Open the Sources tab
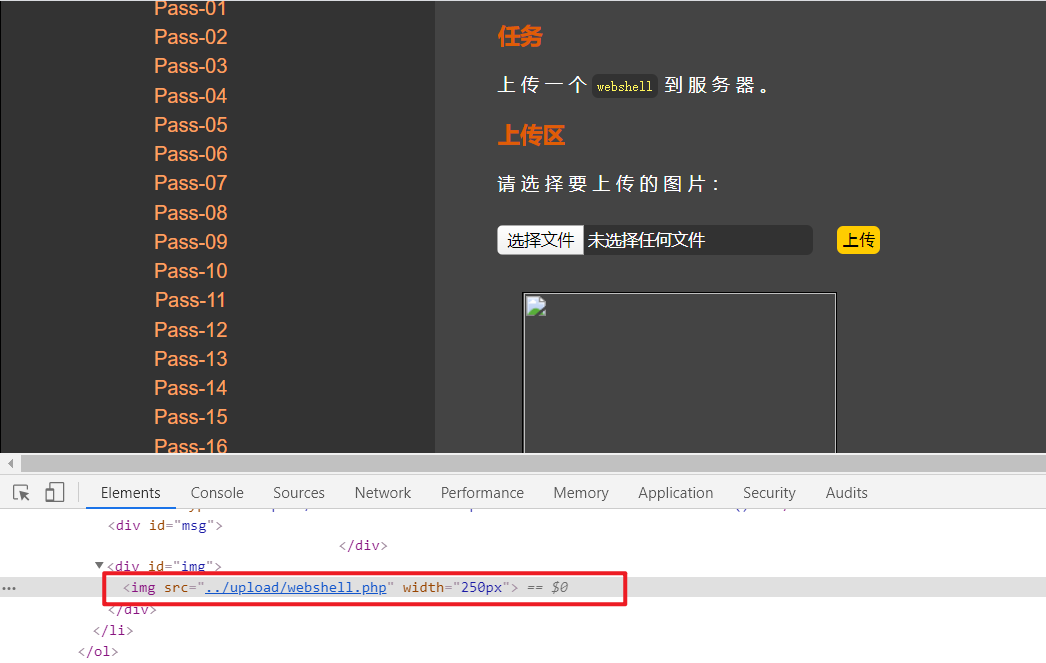Screen dimensions: 1046x663 pyautogui.click(x=299, y=493)
